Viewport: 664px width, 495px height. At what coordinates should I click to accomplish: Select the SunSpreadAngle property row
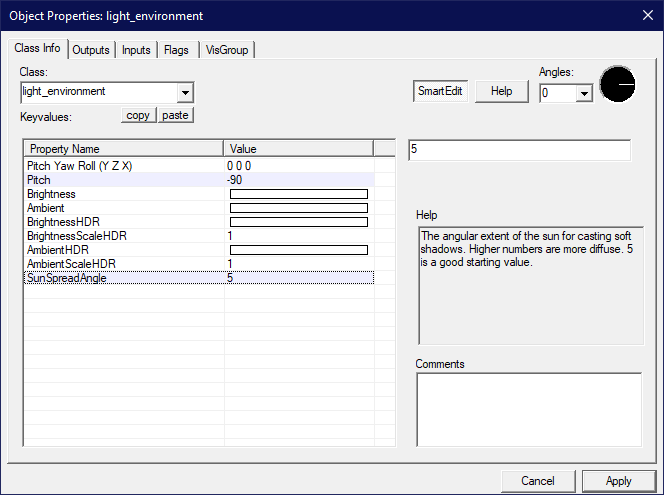(120, 278)
